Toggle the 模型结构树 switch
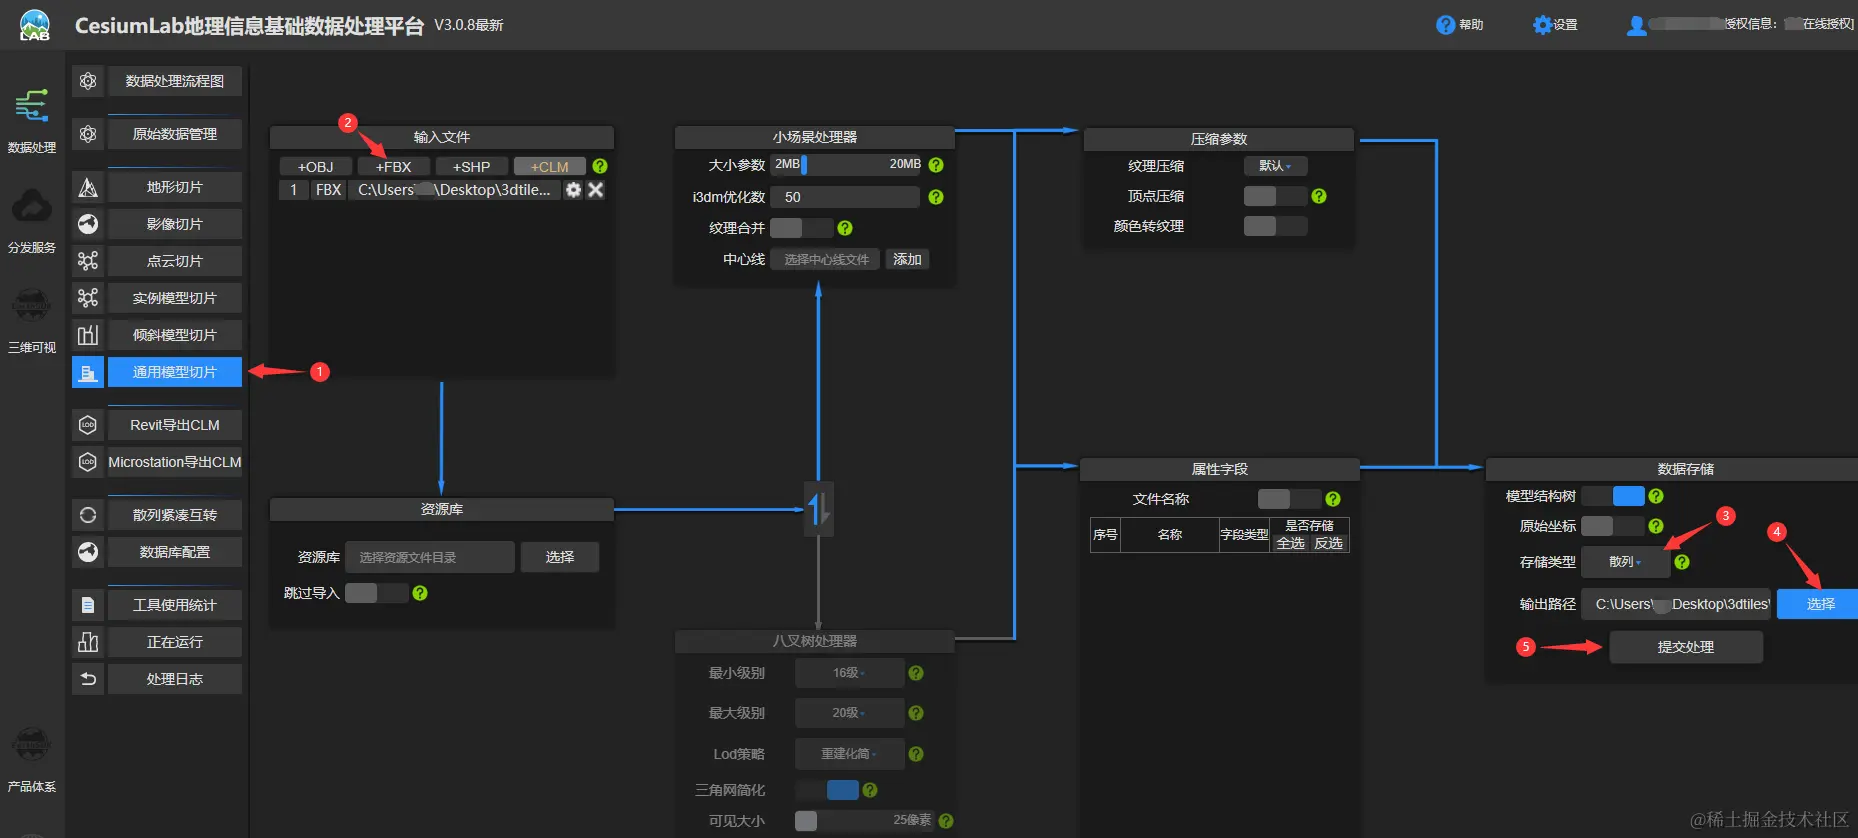Screen dimensions: 1858x838 pyautogui.click(x=1613, y=496)
